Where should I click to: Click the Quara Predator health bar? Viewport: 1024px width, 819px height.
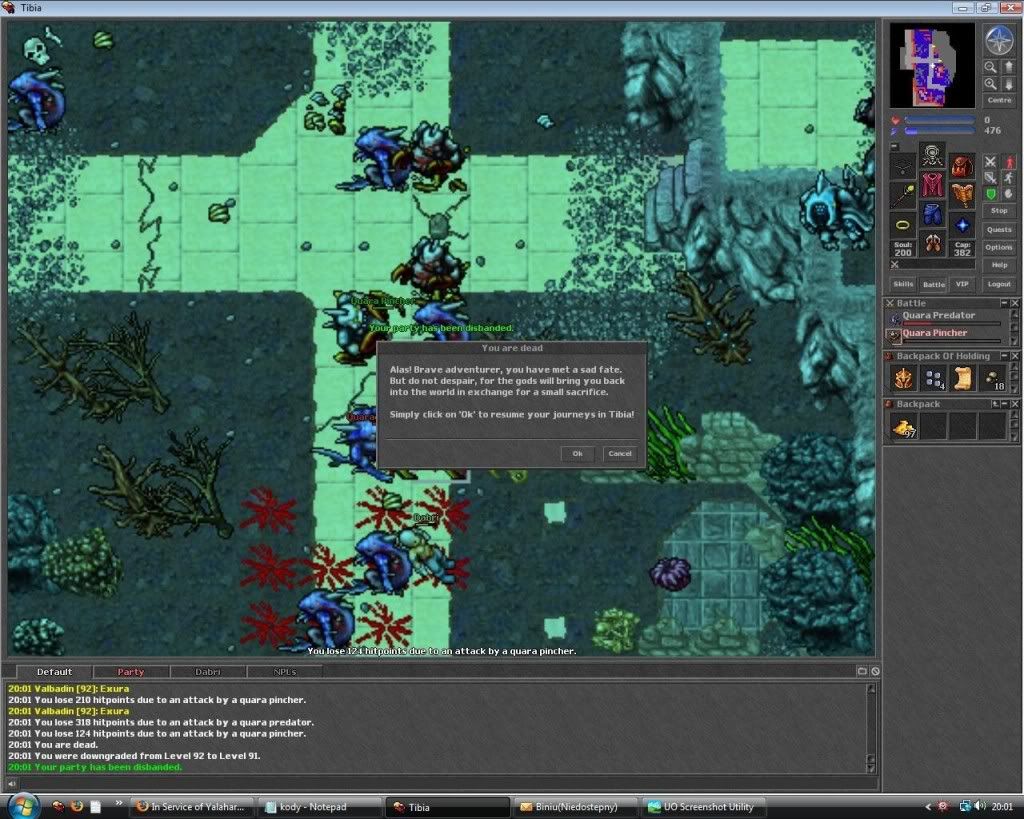coord(952,323)
